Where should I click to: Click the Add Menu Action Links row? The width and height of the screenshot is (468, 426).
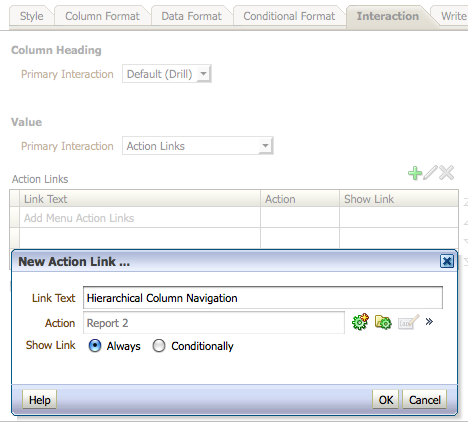pos(234,218)
